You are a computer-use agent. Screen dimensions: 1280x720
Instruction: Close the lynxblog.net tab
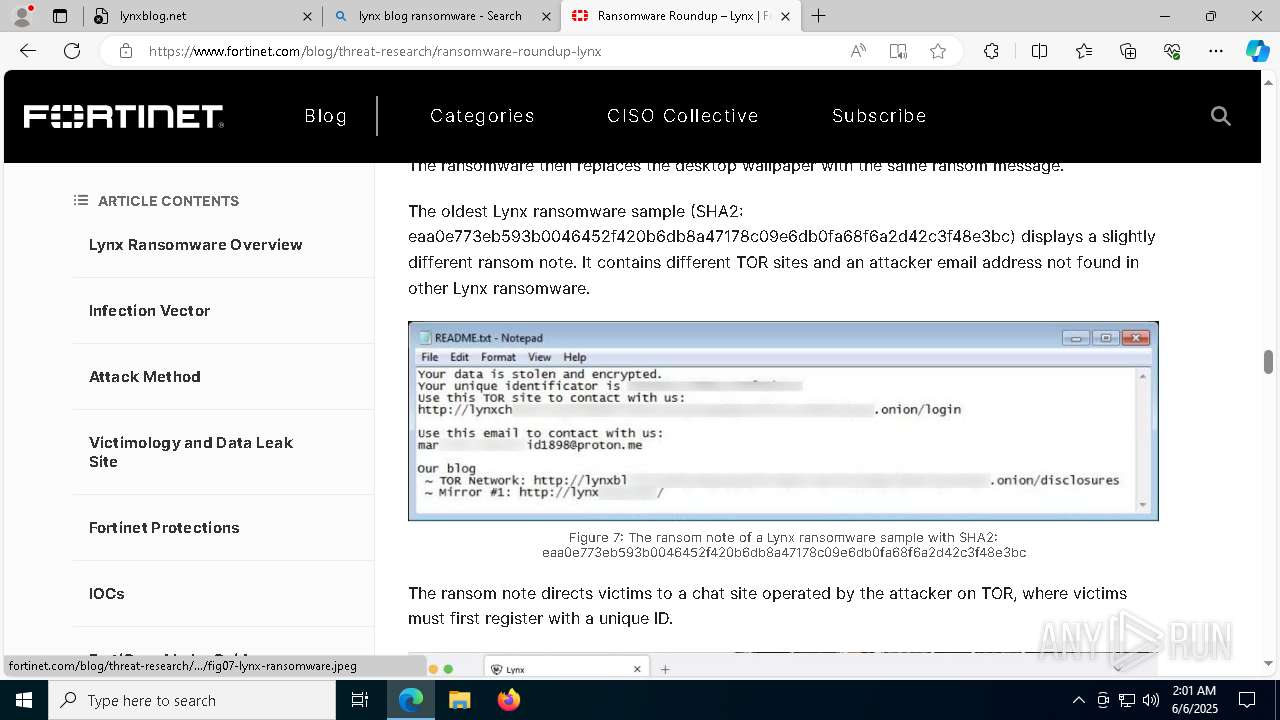pos(307,16)
